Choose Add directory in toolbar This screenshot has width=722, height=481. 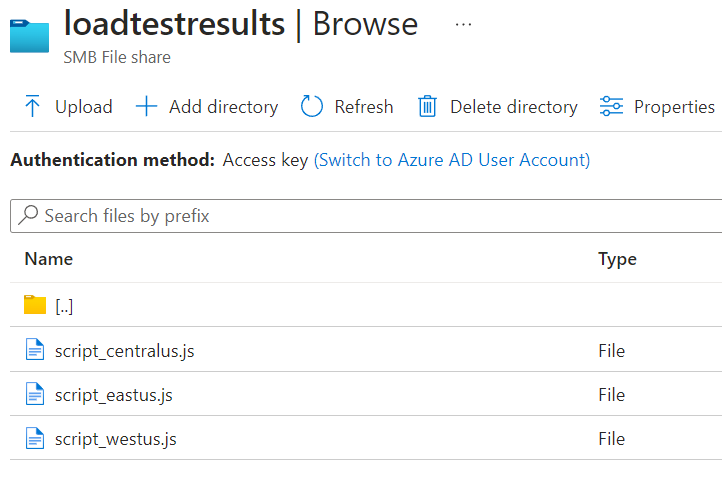click(x=224, y=107)
